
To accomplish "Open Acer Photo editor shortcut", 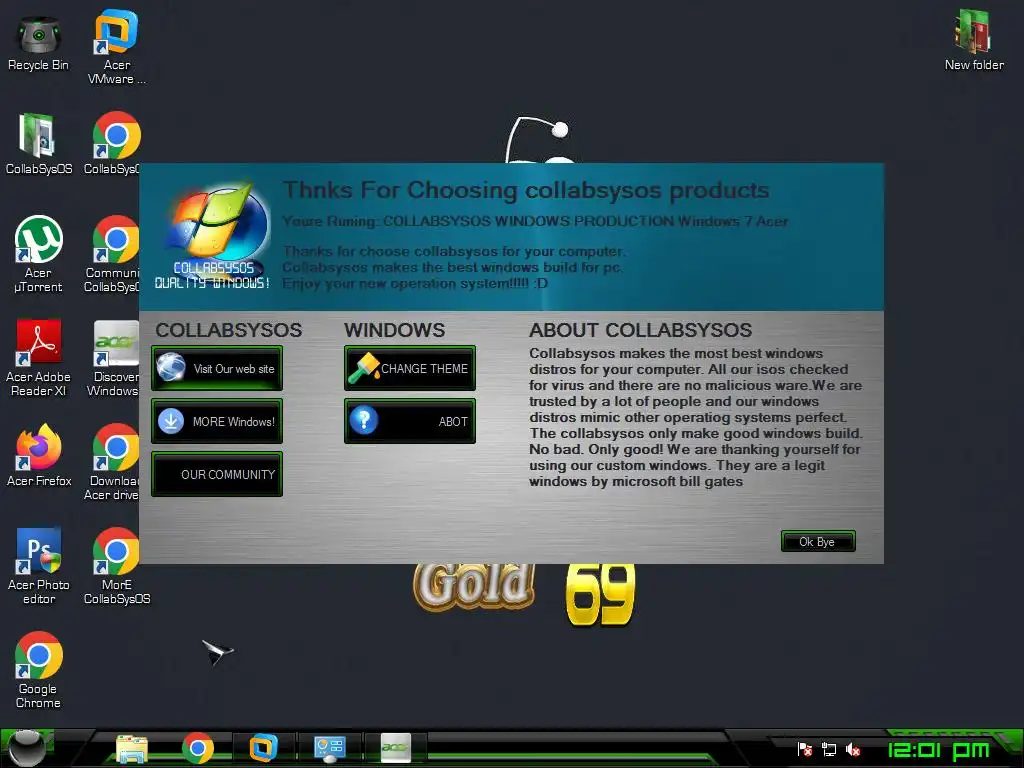I will coord(39,566).
